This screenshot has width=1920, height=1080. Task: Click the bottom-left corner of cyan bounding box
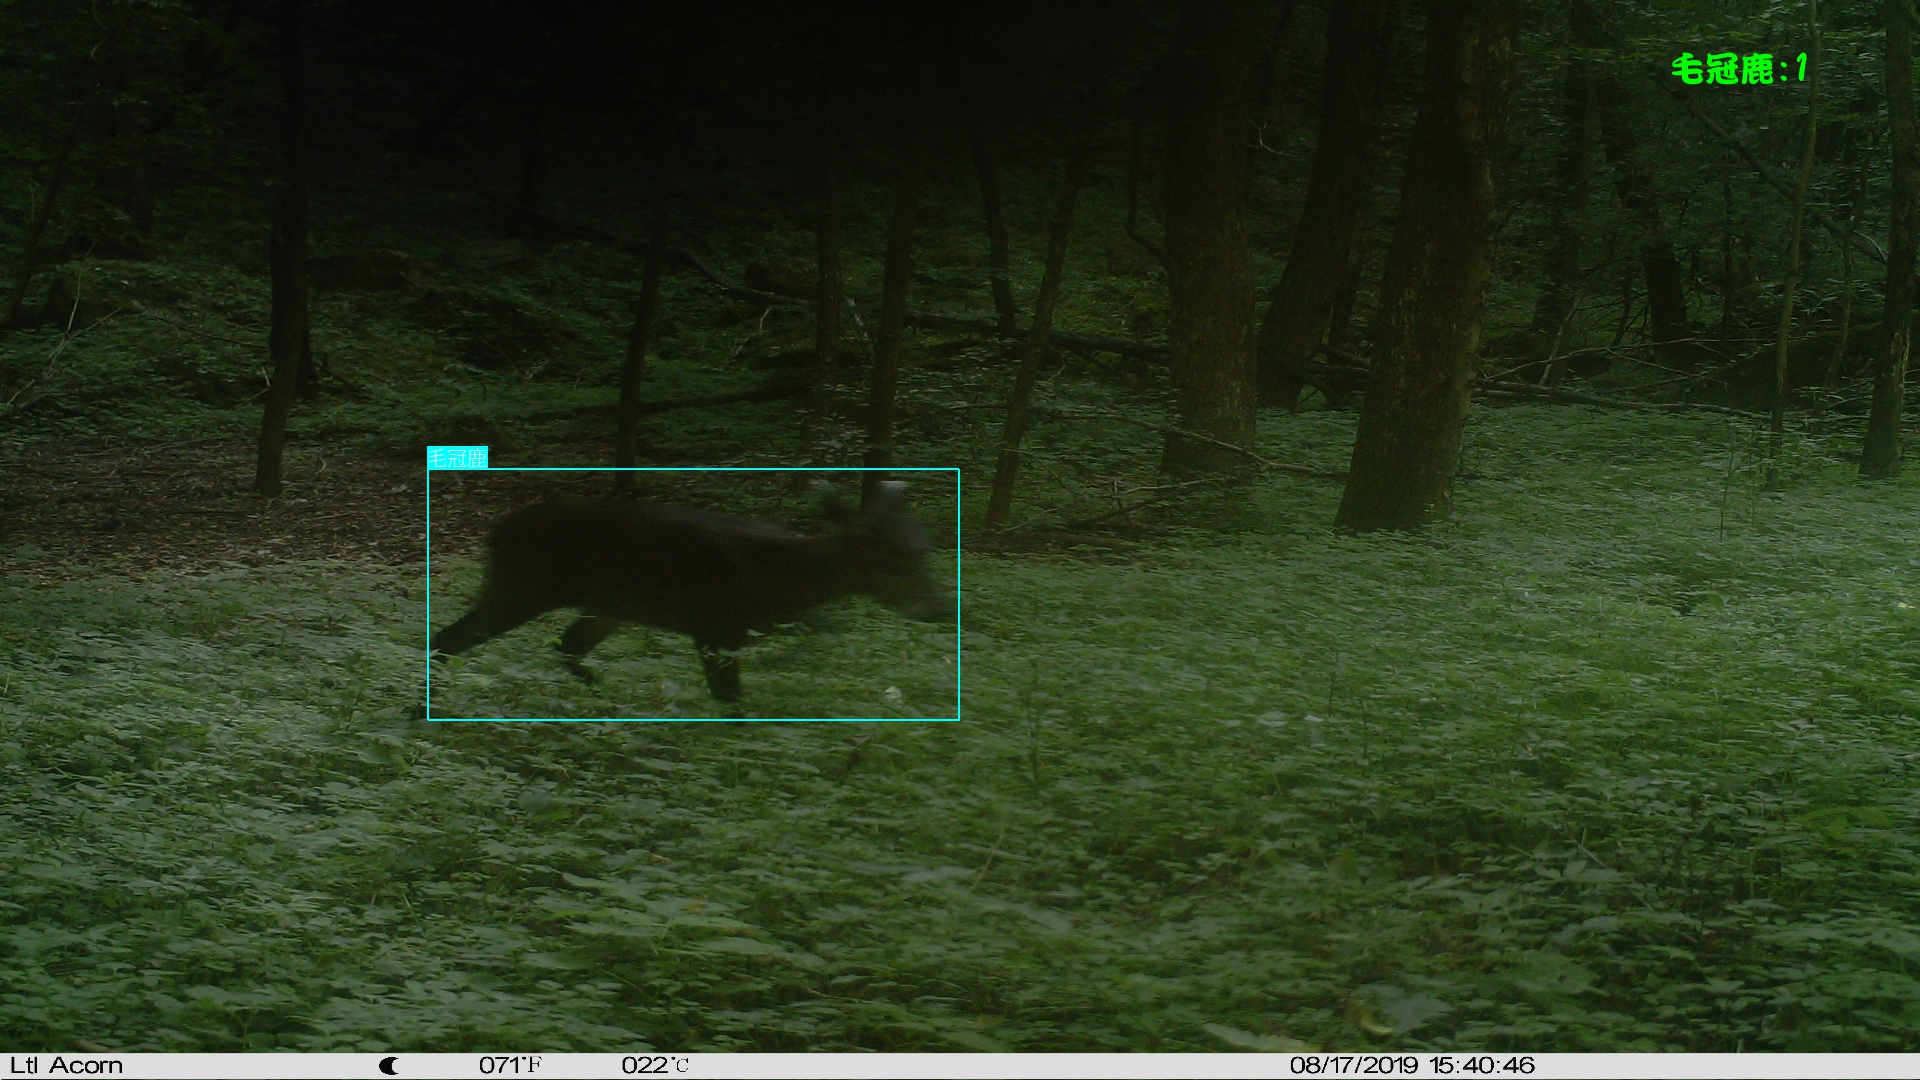click(x=428, y=719)
